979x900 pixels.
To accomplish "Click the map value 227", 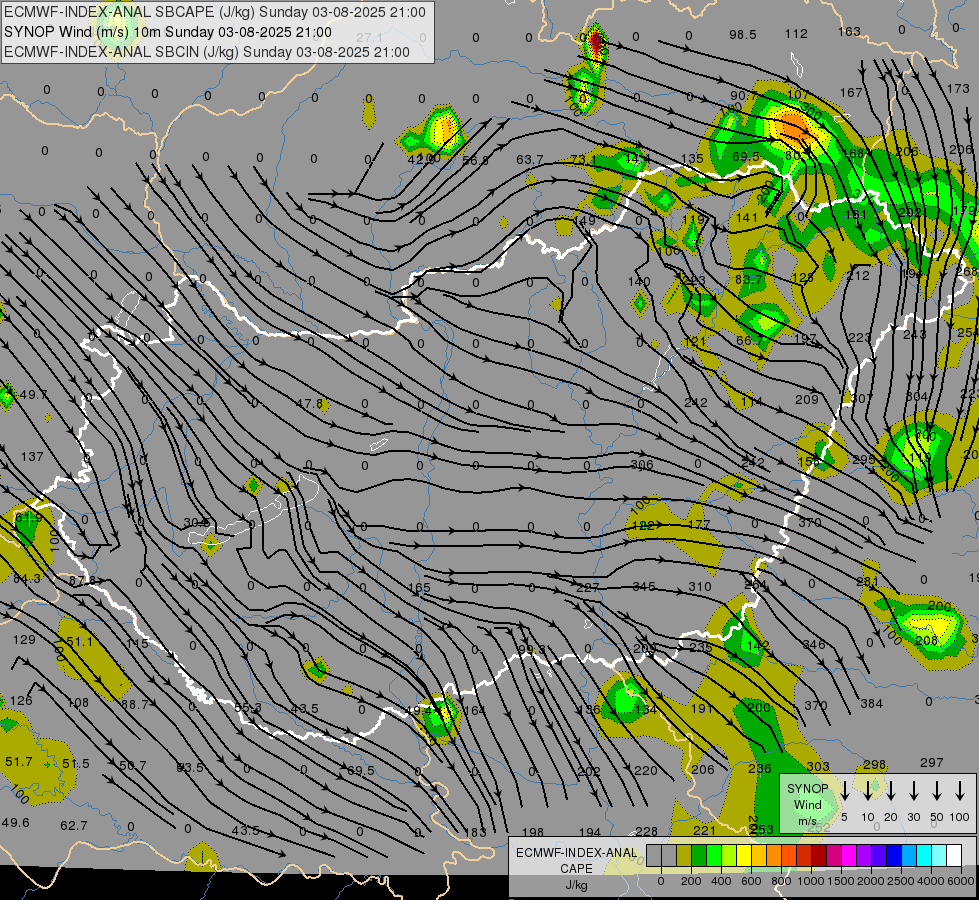I will 588,587.
